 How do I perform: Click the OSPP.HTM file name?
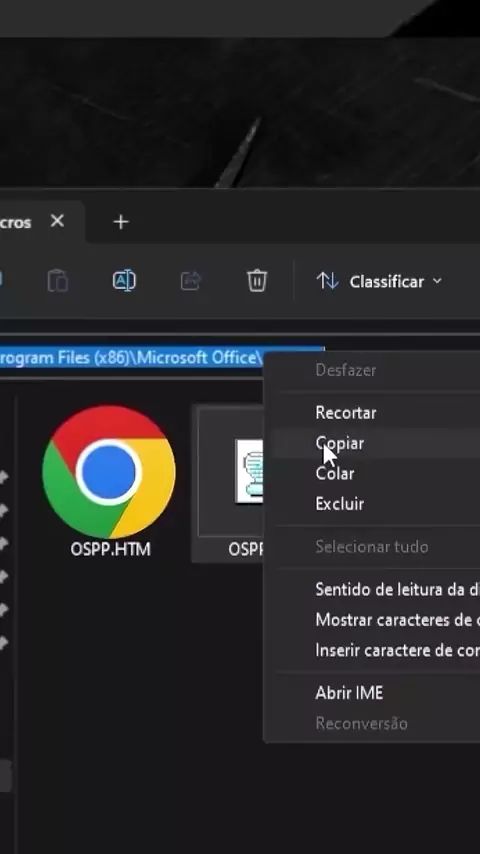pos(111,549)
